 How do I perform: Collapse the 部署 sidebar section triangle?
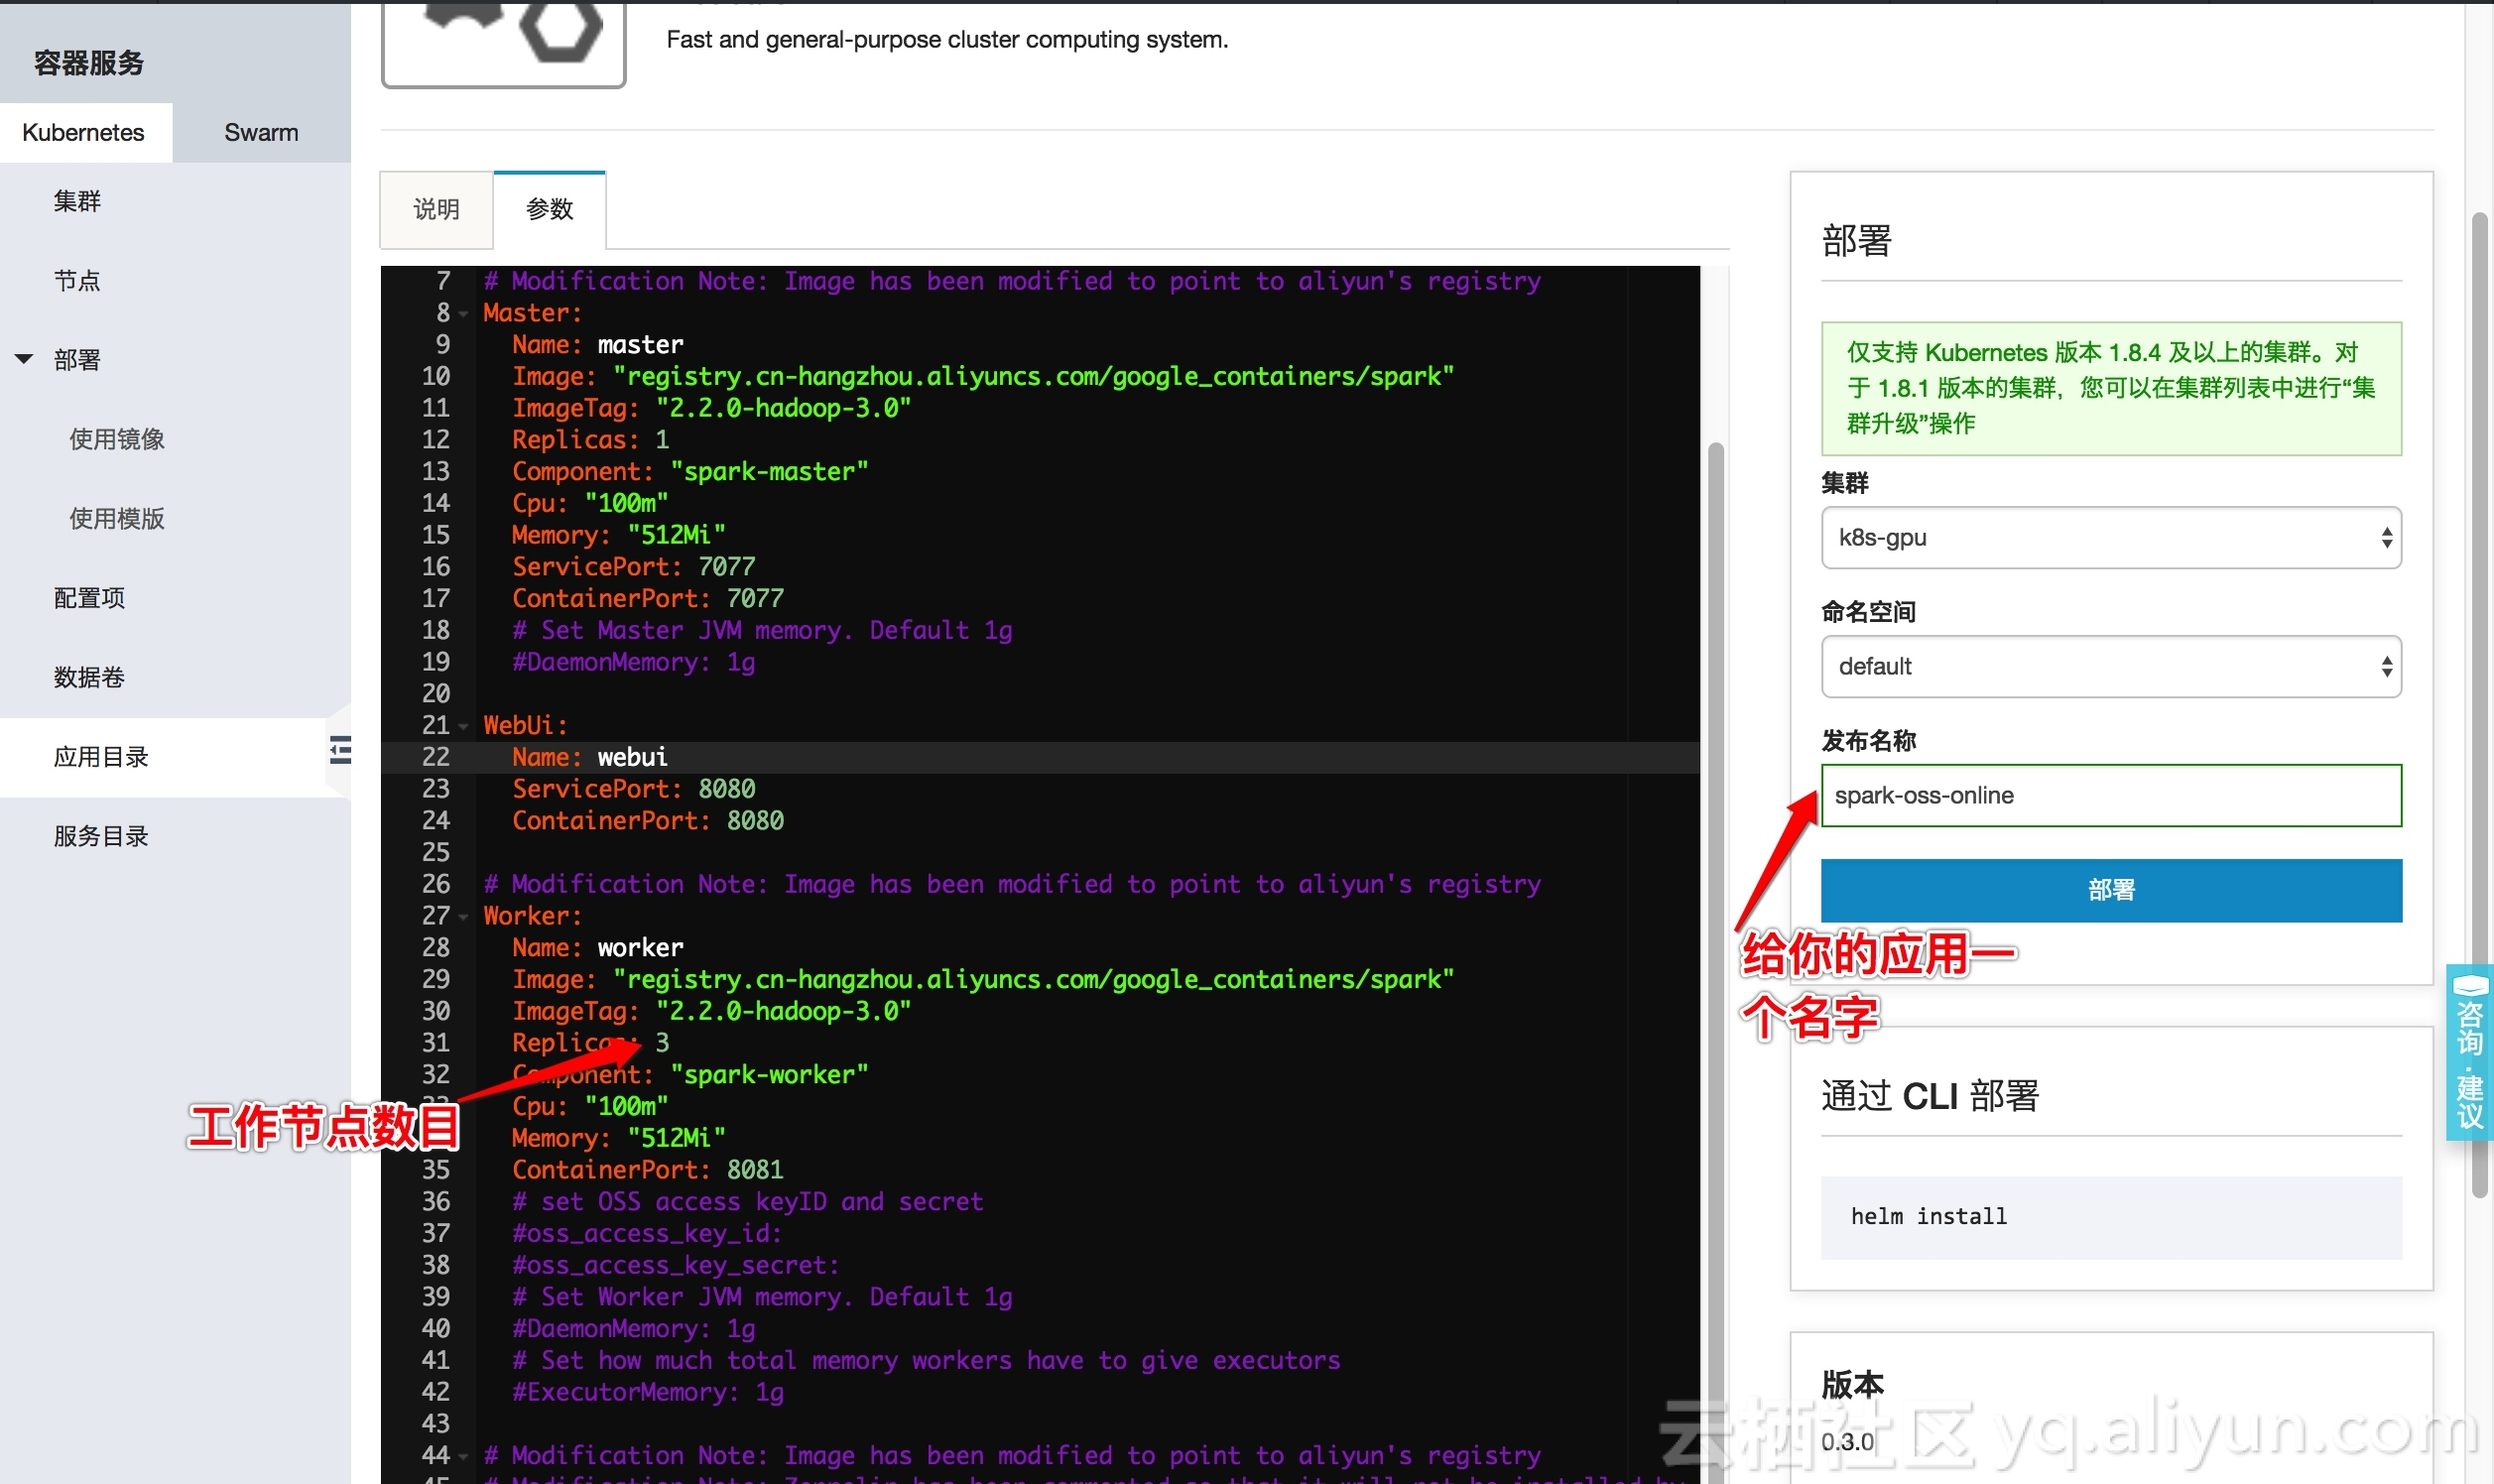click(x=24, y=359)
